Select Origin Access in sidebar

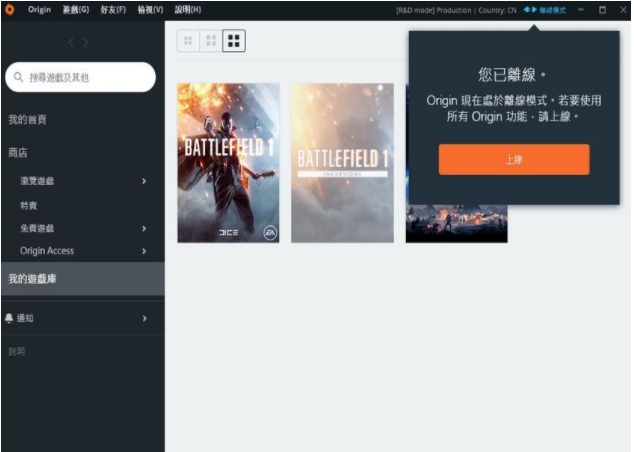[47, 251]
